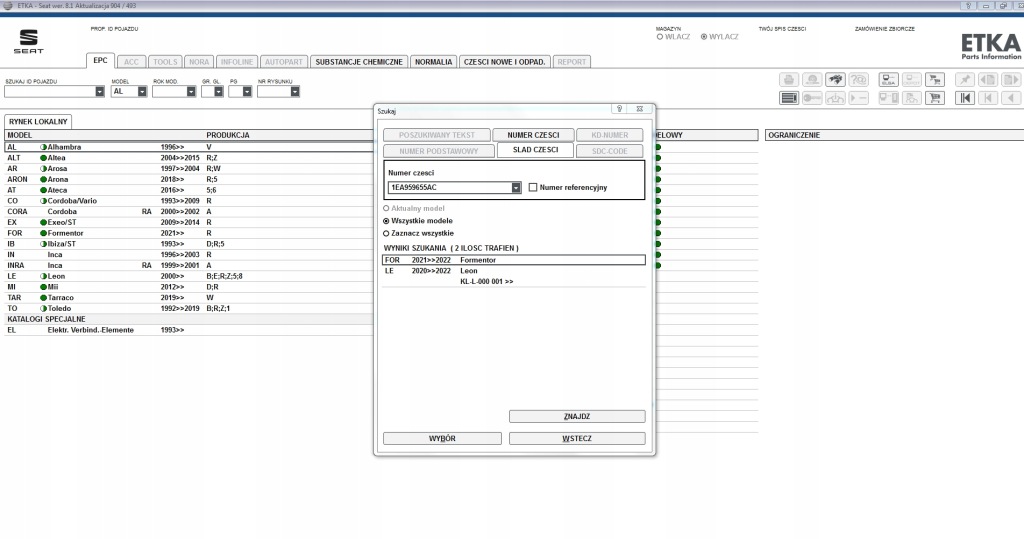Open the Substancje Chemiczne tab
This screenshot has height=539, width=1024.
pyautogui.click(x=359, y=62)
